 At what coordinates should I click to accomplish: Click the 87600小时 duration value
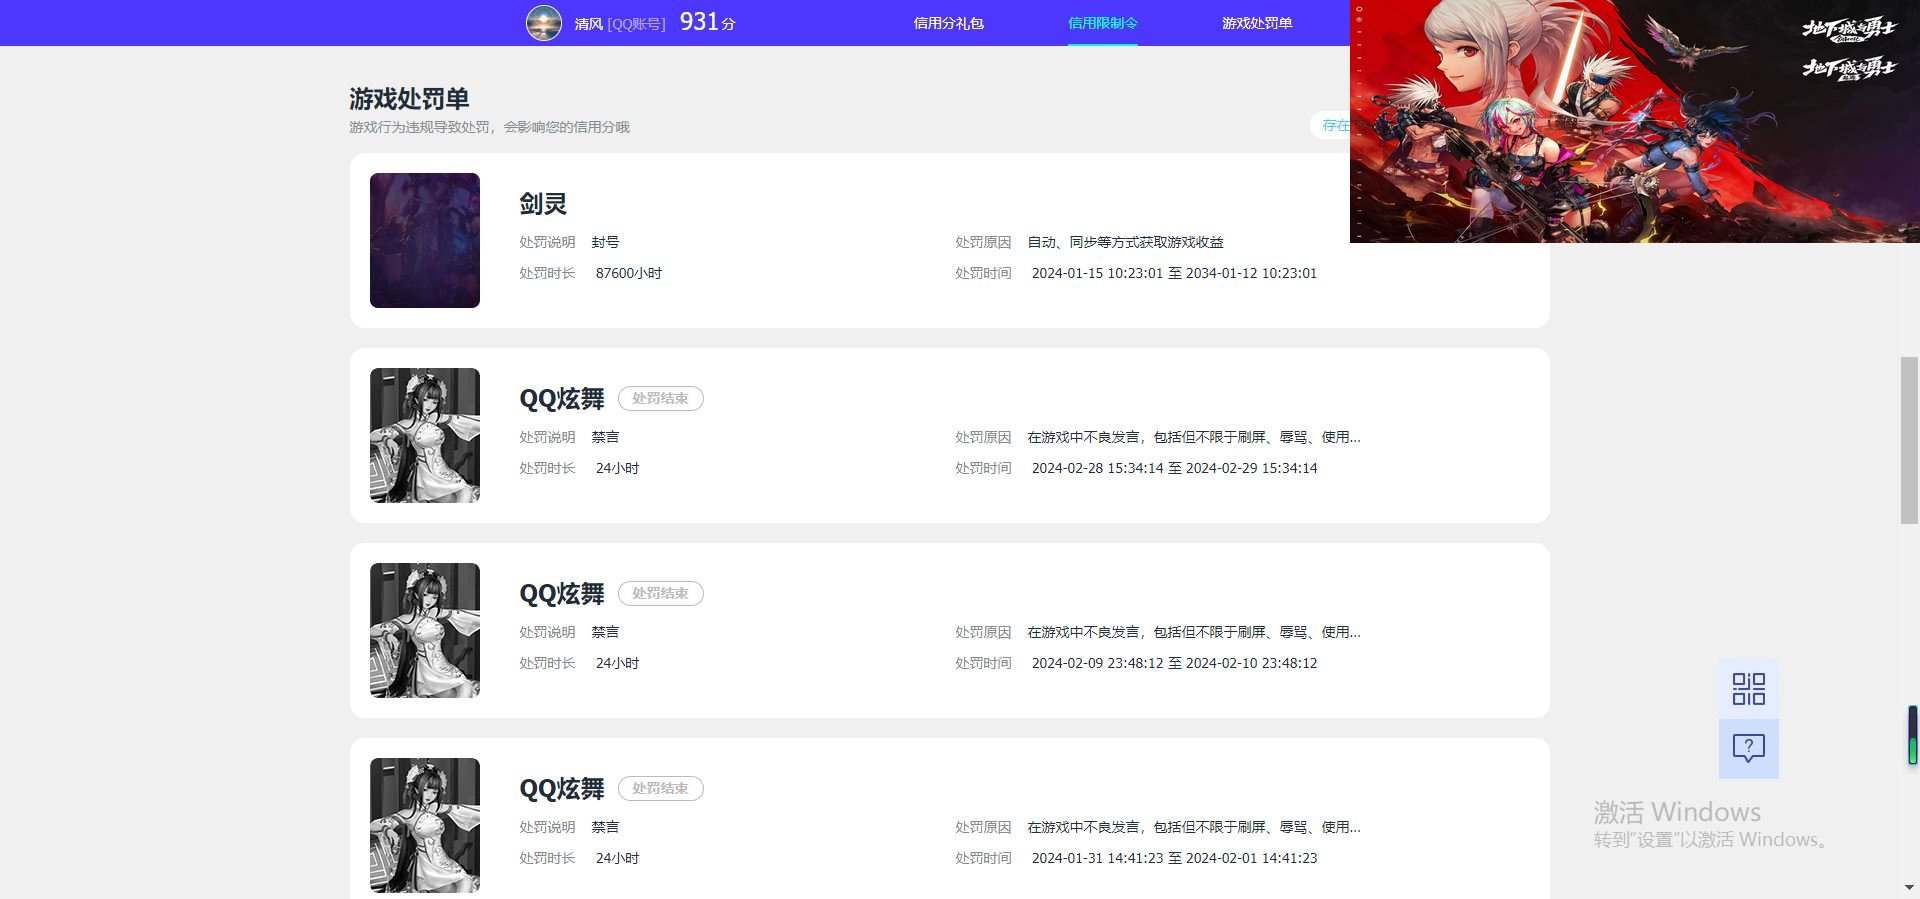coord(629,273)
